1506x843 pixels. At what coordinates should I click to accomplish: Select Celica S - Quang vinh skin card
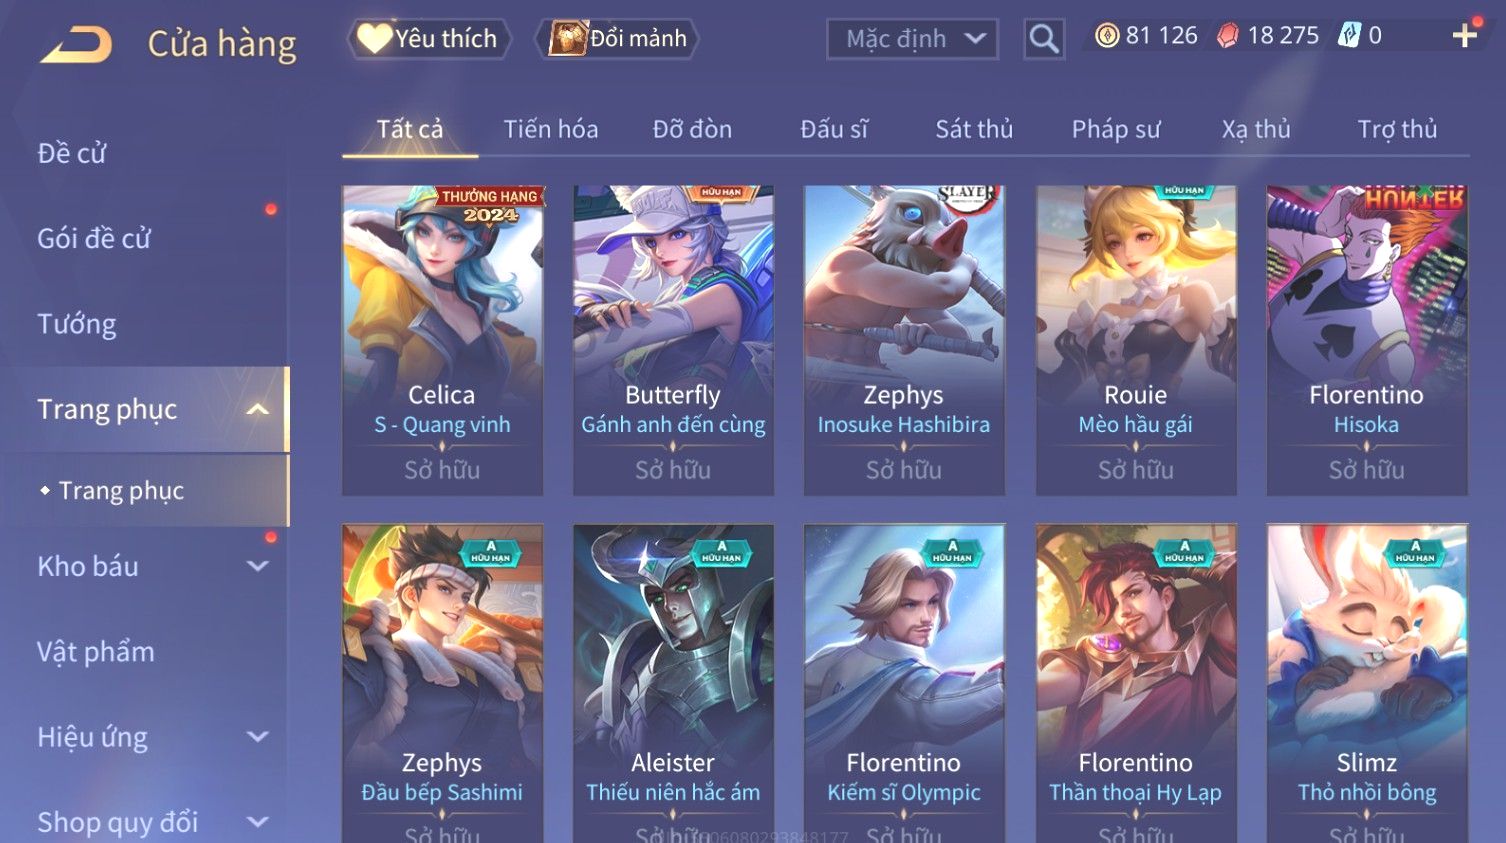[442, 340]
